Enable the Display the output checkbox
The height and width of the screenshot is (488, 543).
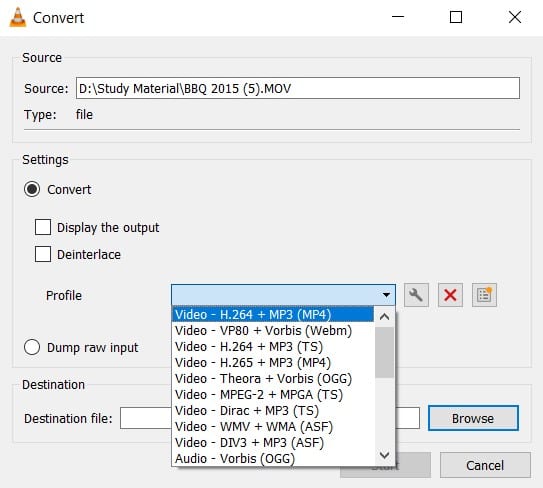click(x=43, y=227)
